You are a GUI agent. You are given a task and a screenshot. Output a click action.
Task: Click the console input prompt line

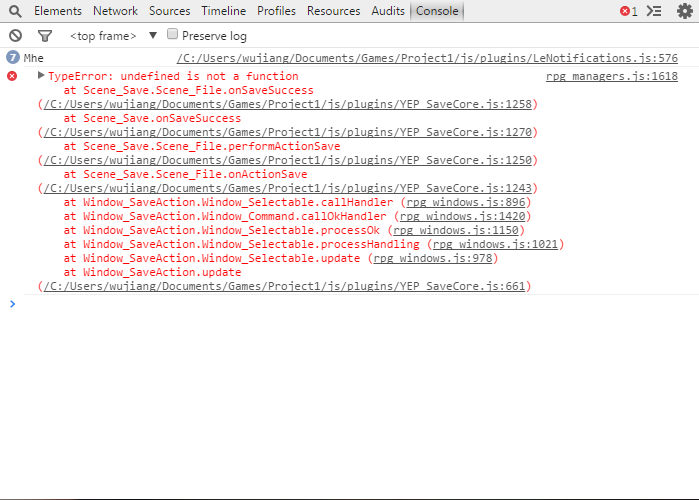(350, 304)
